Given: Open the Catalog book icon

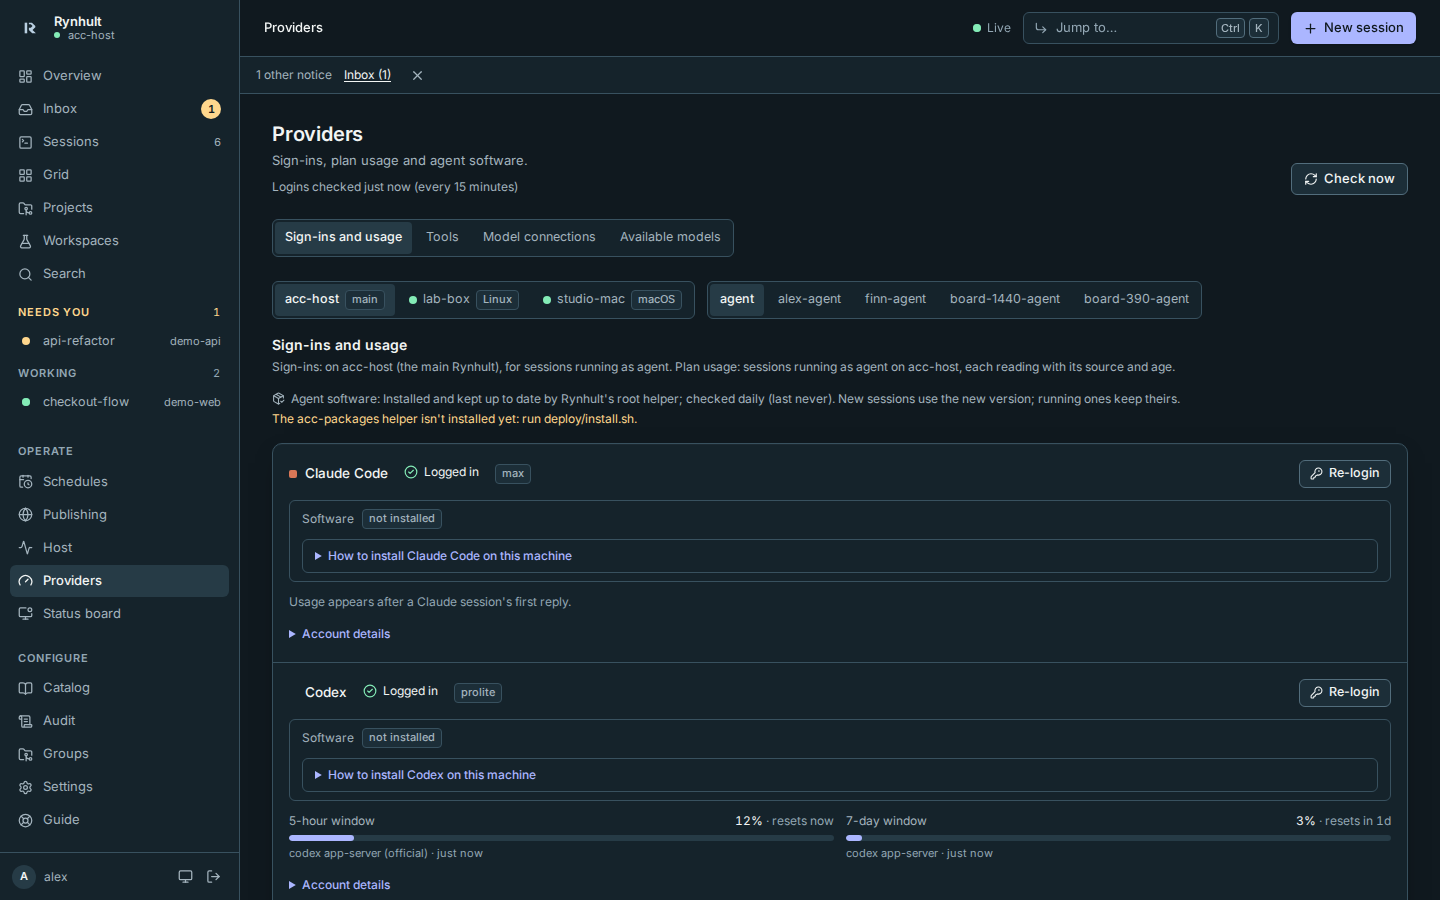Looking at the screenshot, I should [x=25, y=688].
